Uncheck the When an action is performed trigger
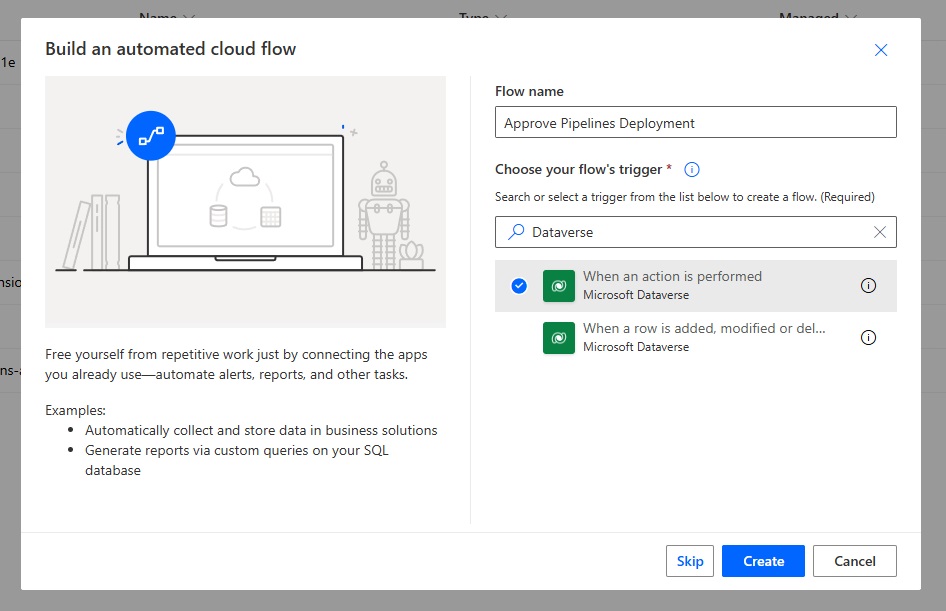Viewport: 946px width, 611px height. [519, 286]
